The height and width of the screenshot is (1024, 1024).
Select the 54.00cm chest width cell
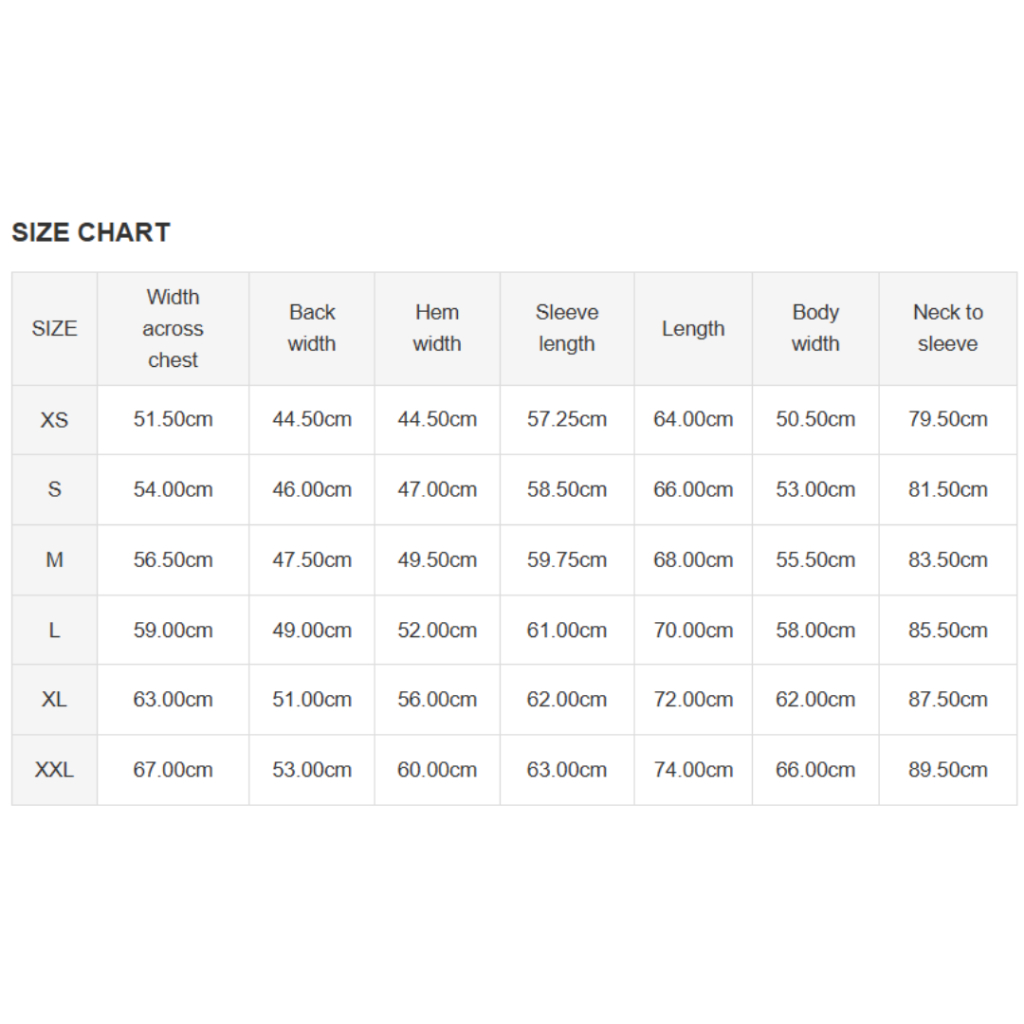[x=173, y=490]
